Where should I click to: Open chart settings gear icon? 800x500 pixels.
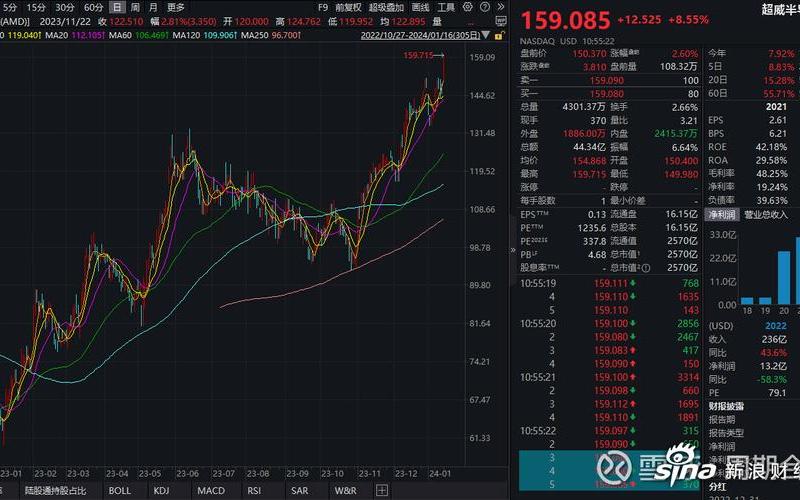[467, 7]
